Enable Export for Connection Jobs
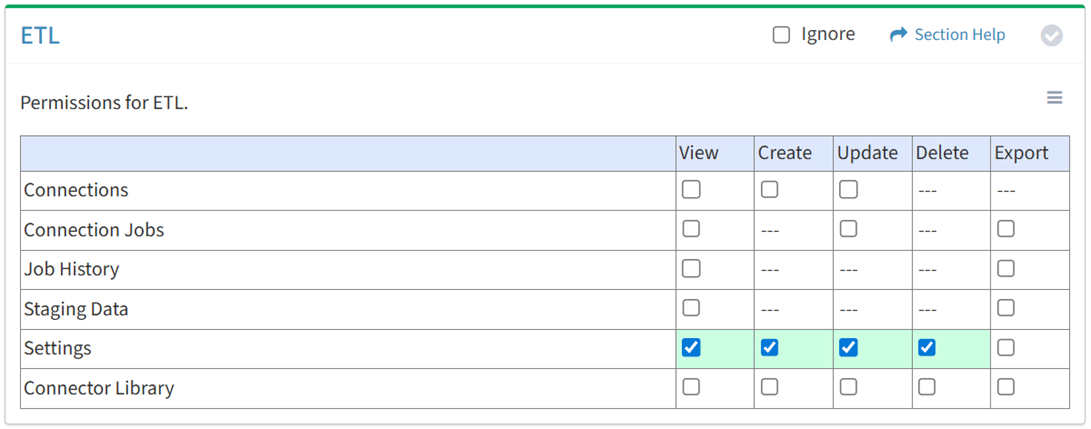 (1006, 229)
